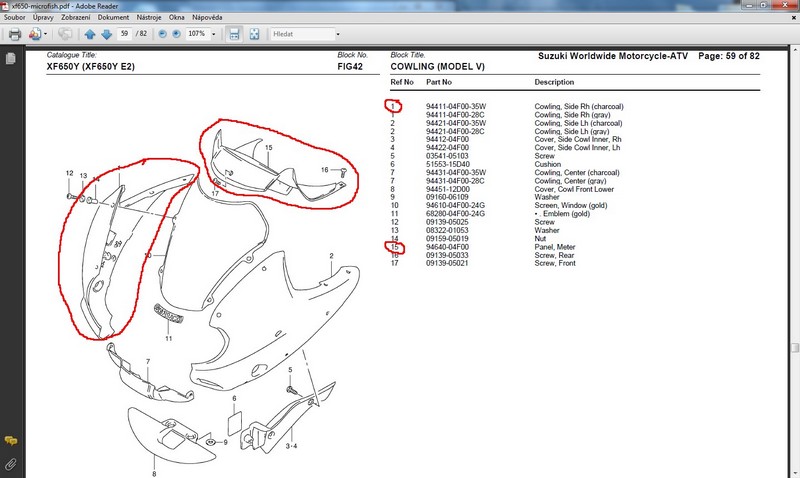Click the Hledat search field
The height and width of the screenshot is (478, 800).
tap(302, 34)
